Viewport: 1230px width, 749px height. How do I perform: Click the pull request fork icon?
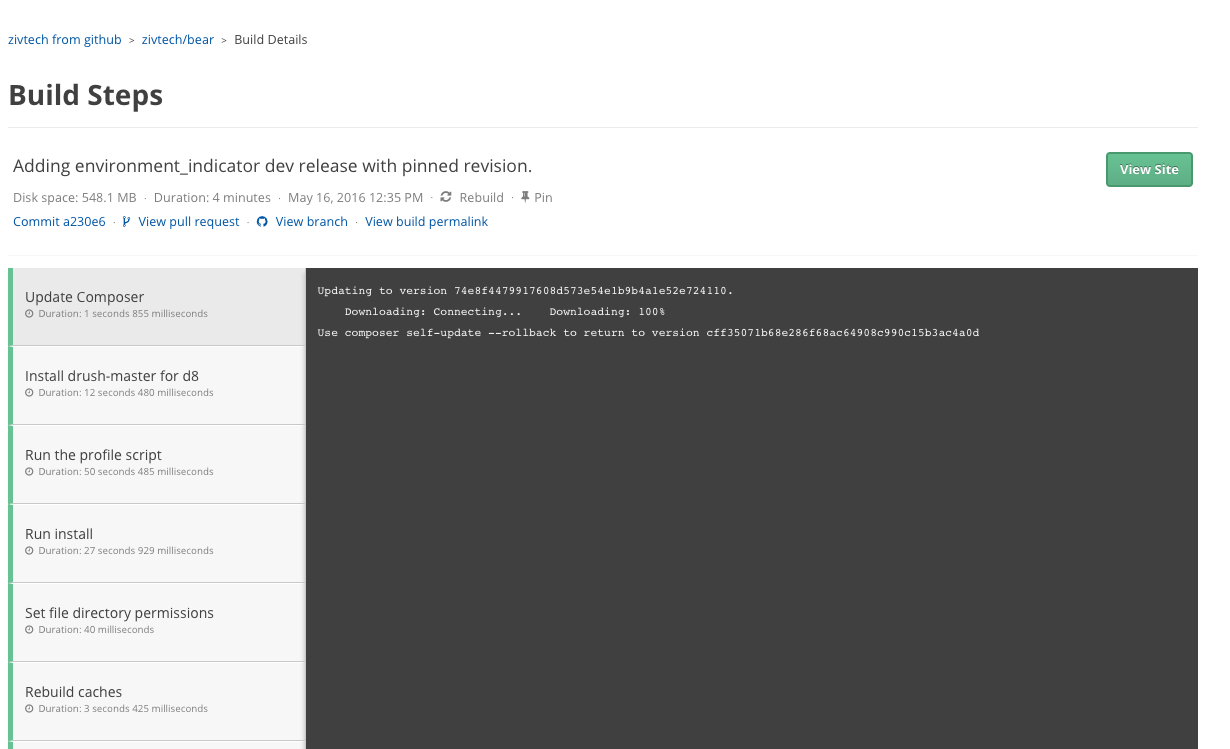click(x=126, y=222)
